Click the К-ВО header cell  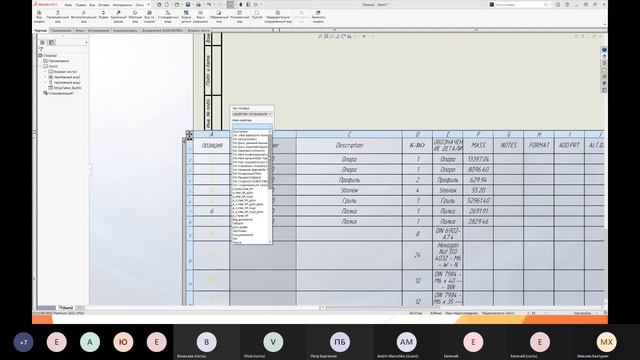417,146
